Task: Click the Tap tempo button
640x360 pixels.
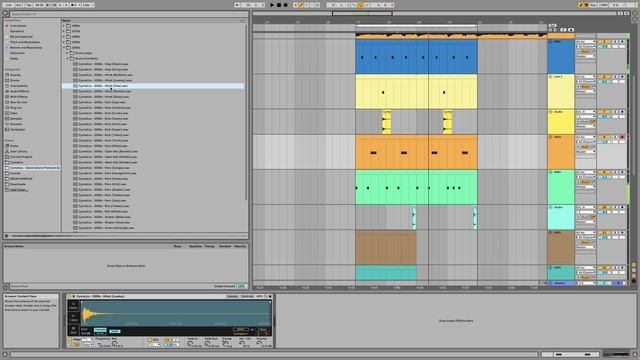Action: 29,5
